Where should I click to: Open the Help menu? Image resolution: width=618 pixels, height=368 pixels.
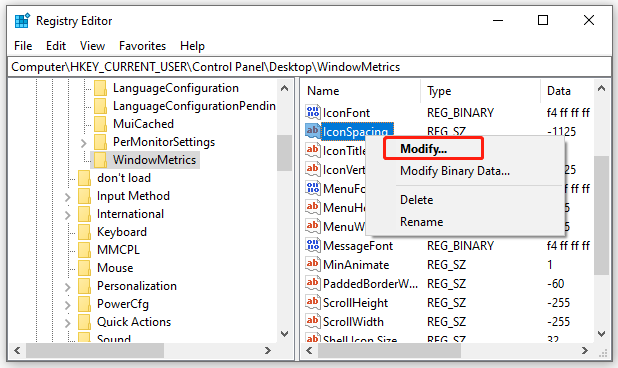pos(192,46)
